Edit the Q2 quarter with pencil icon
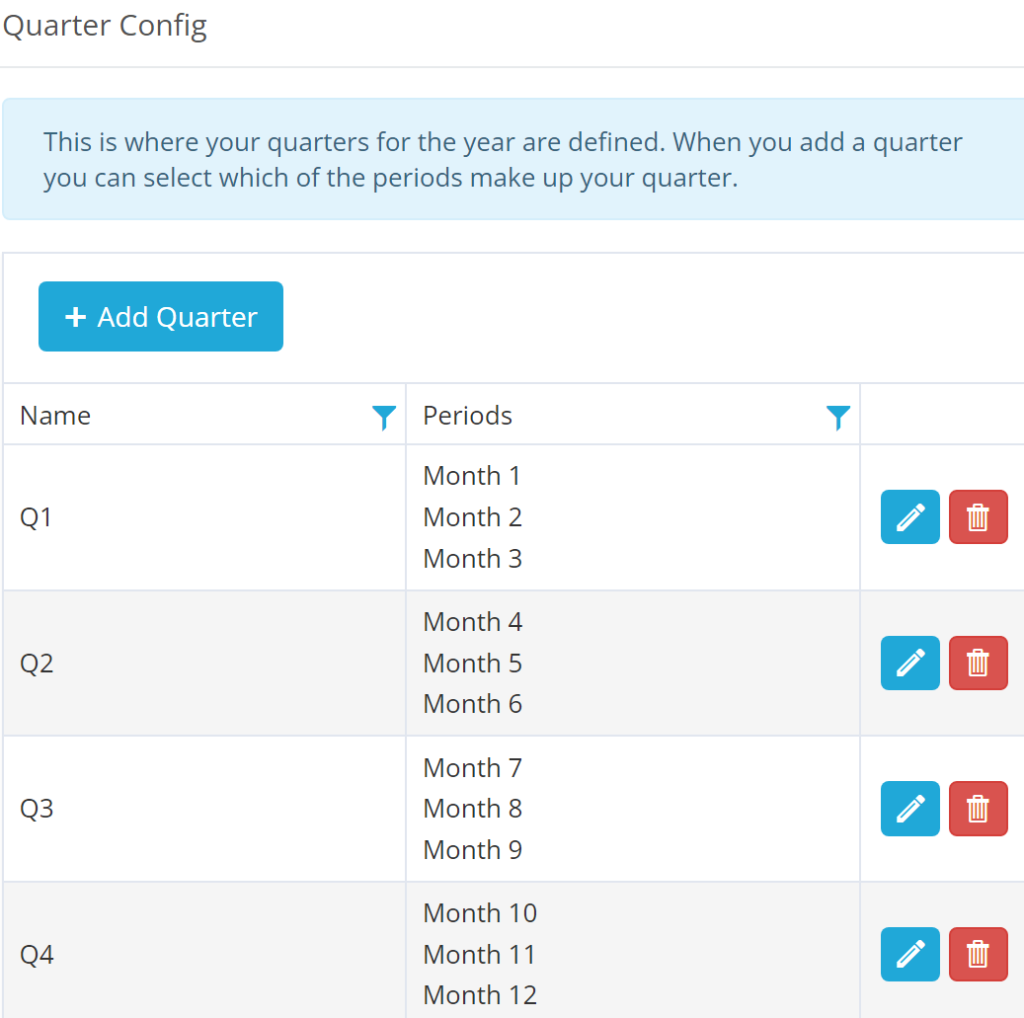This screenshot has height=1018, width=1024. [x=910, y=663]
